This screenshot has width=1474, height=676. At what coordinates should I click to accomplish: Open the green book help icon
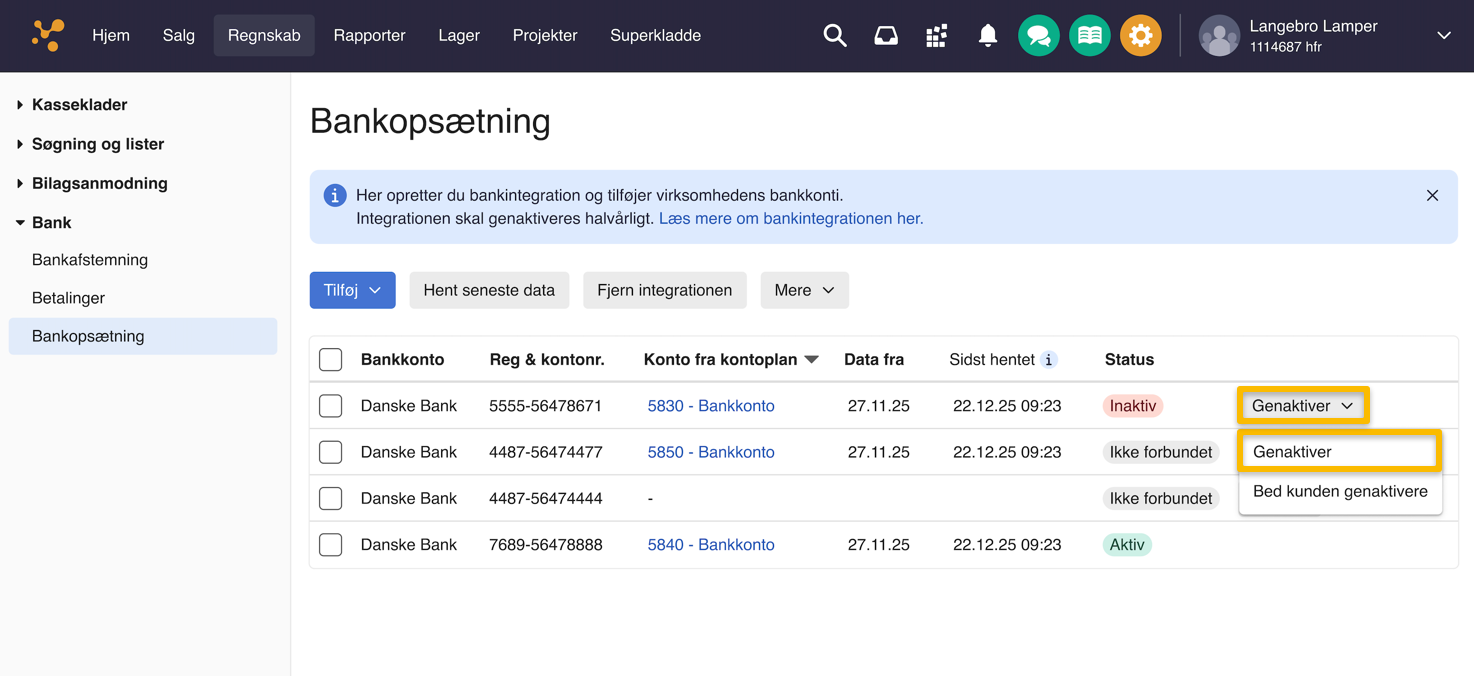click(1090, 36)
